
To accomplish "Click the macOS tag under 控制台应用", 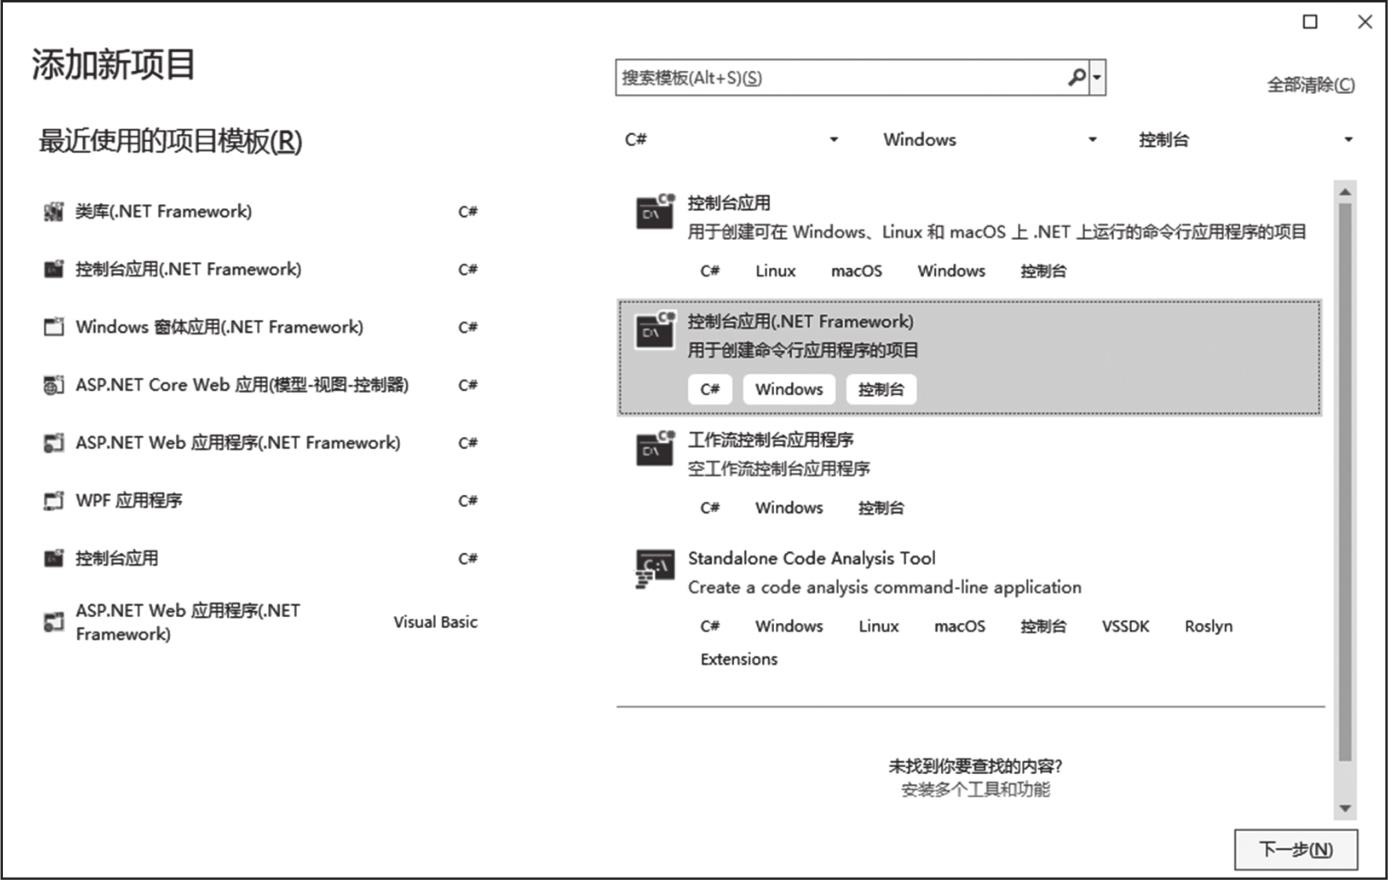I will (x=857, y=271).
